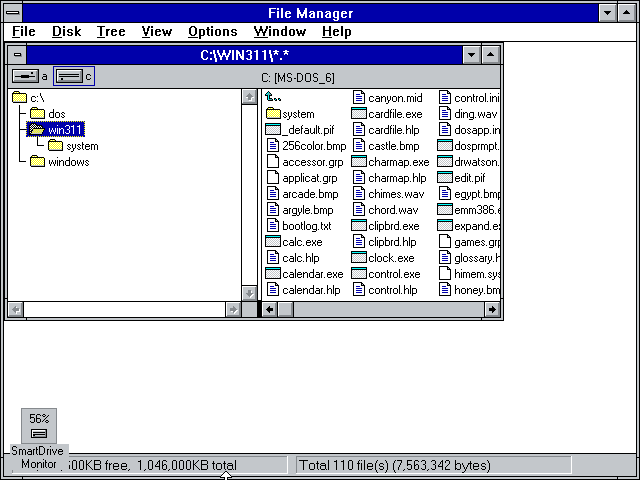The height and width of the screenshot is (480, 640).
Task: Click the C: [MS-DOS_6] volume label
Action: coord(298,78)
